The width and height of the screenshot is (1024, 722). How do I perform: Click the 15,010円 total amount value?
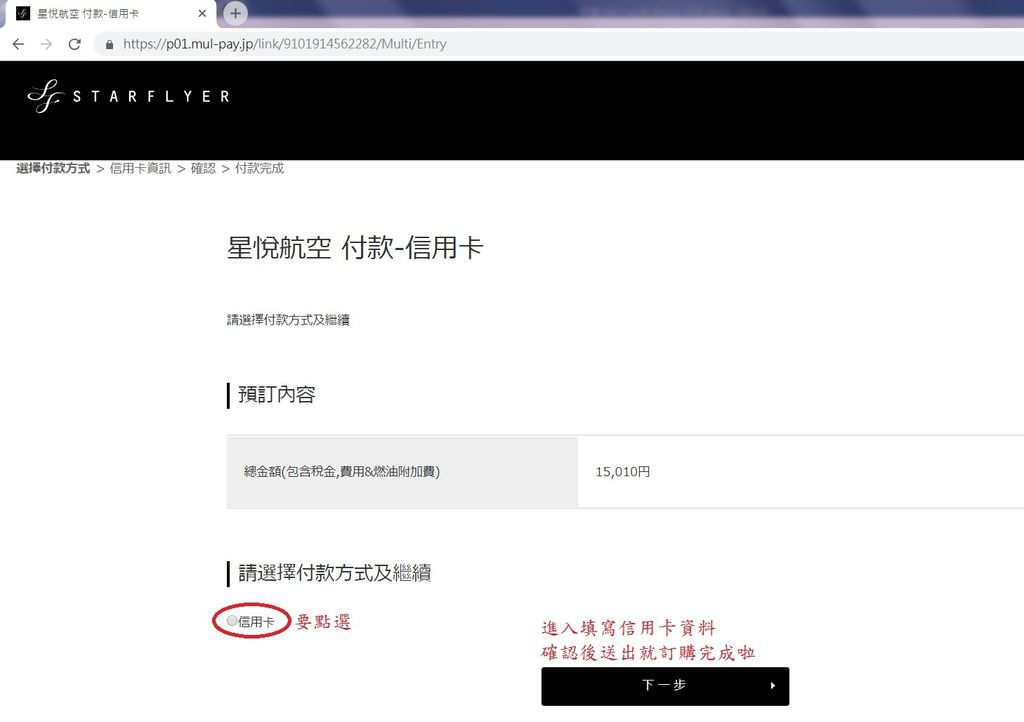(x=622, y=471)
